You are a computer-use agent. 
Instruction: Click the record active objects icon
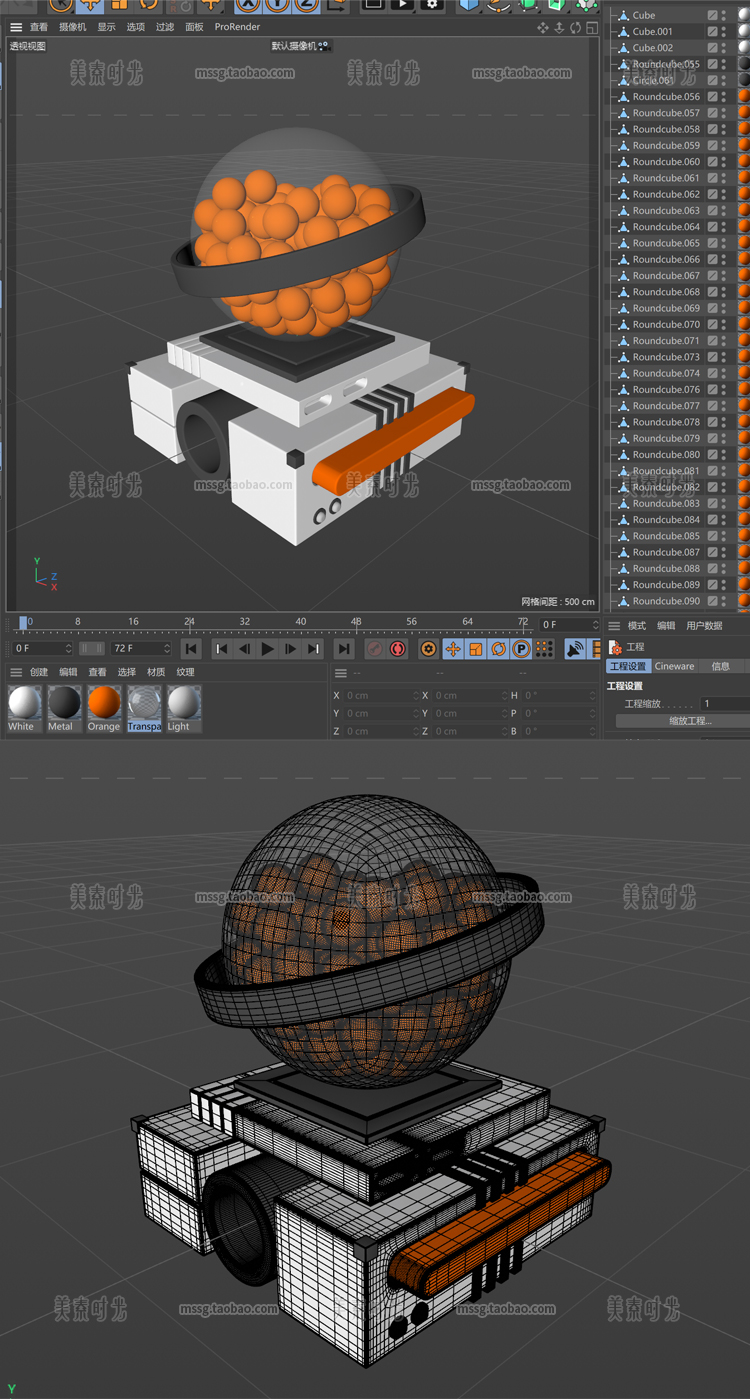pos(375,649)
